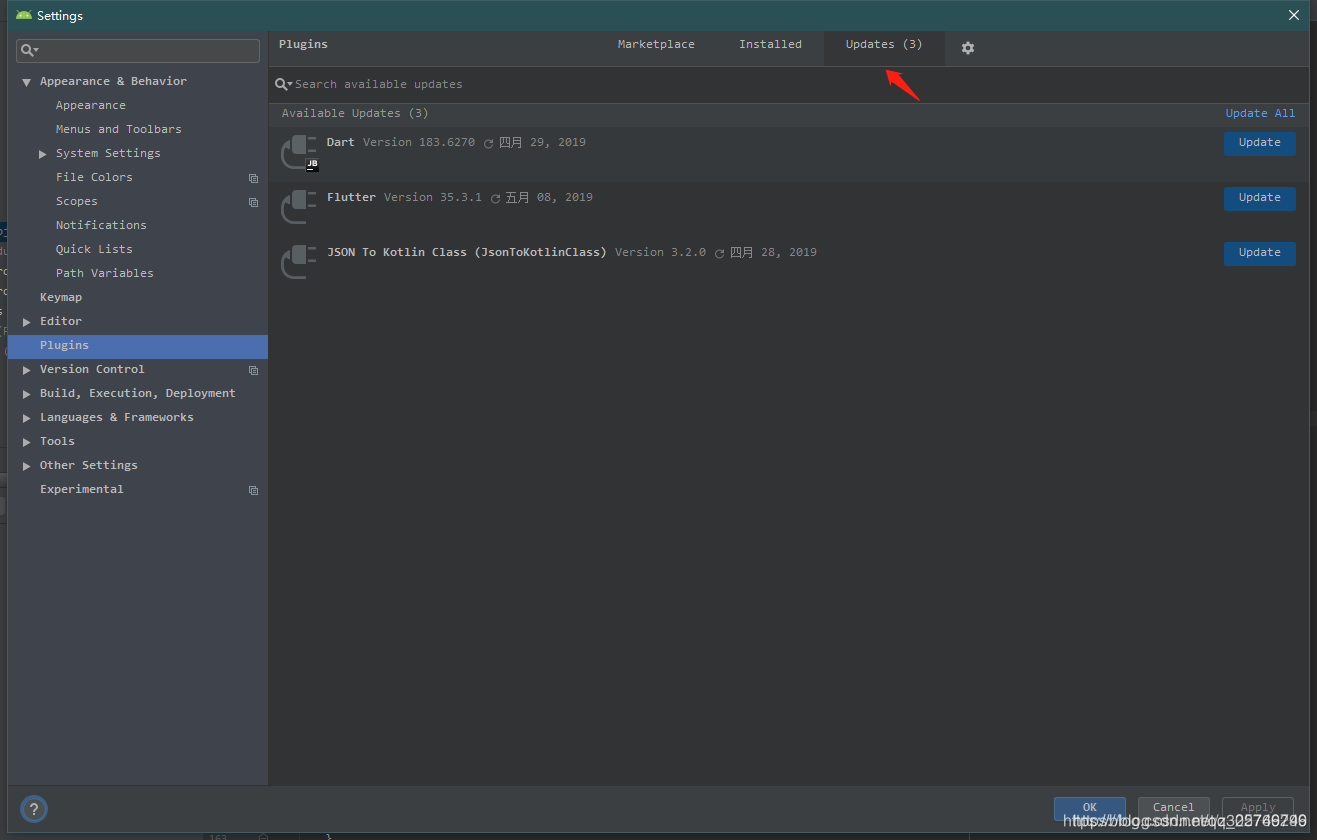The image size is (1317, 840).
Task: Select Appearance in the settings tree
Action: tap(91, 106)
